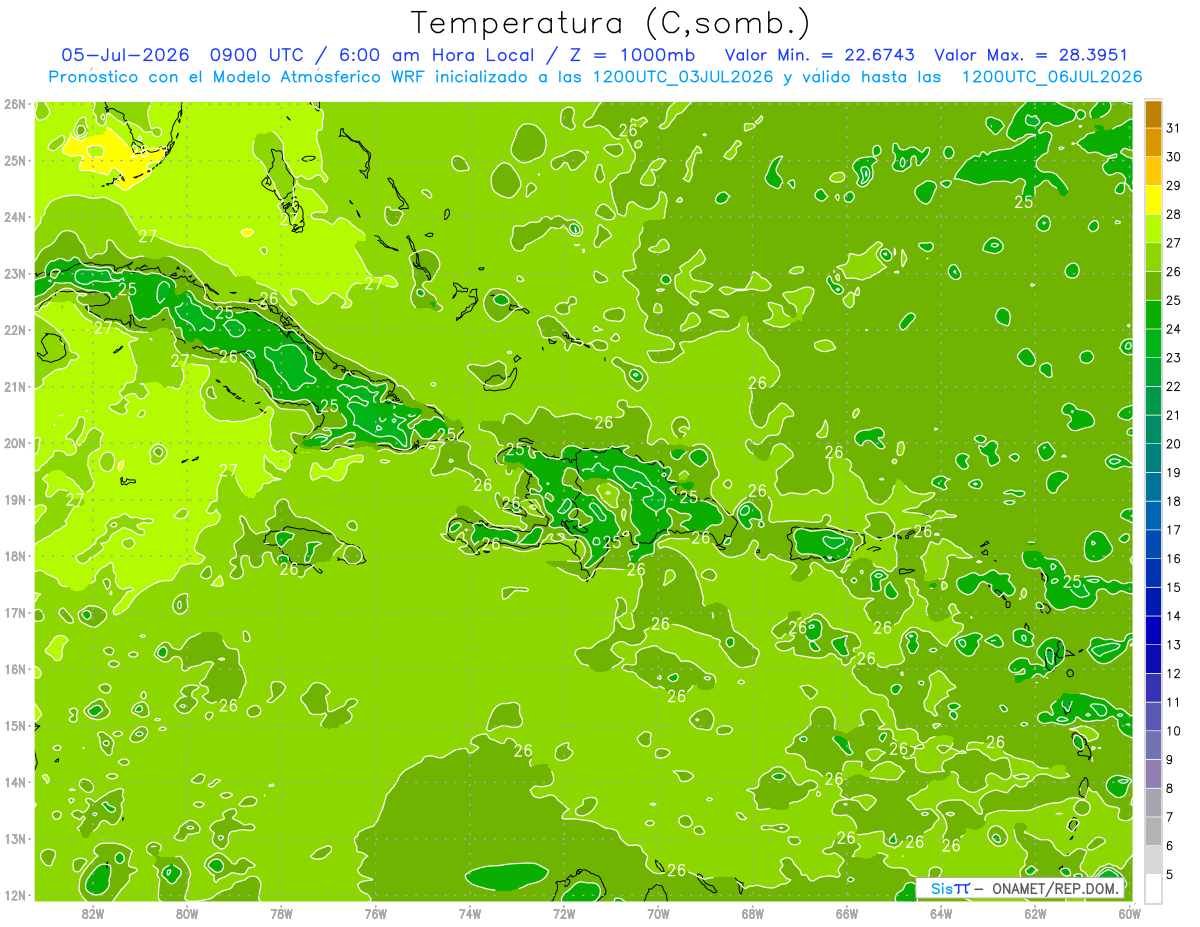Click the 78W longitude label

pyautogui.click(x=281, y=913)
